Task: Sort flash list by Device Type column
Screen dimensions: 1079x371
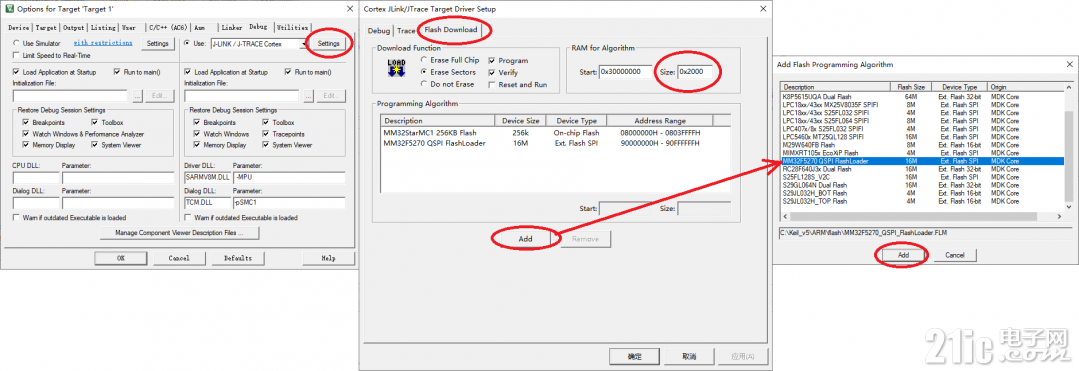Action: point(960,88)
